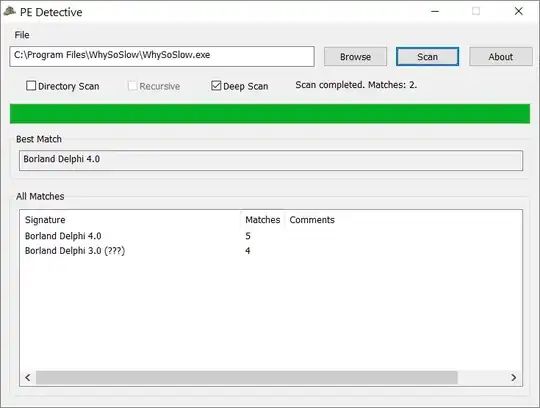Click the left arrow of horizontal scrollbar
This screenshot has width=540, height=408.
pos(28,377)
